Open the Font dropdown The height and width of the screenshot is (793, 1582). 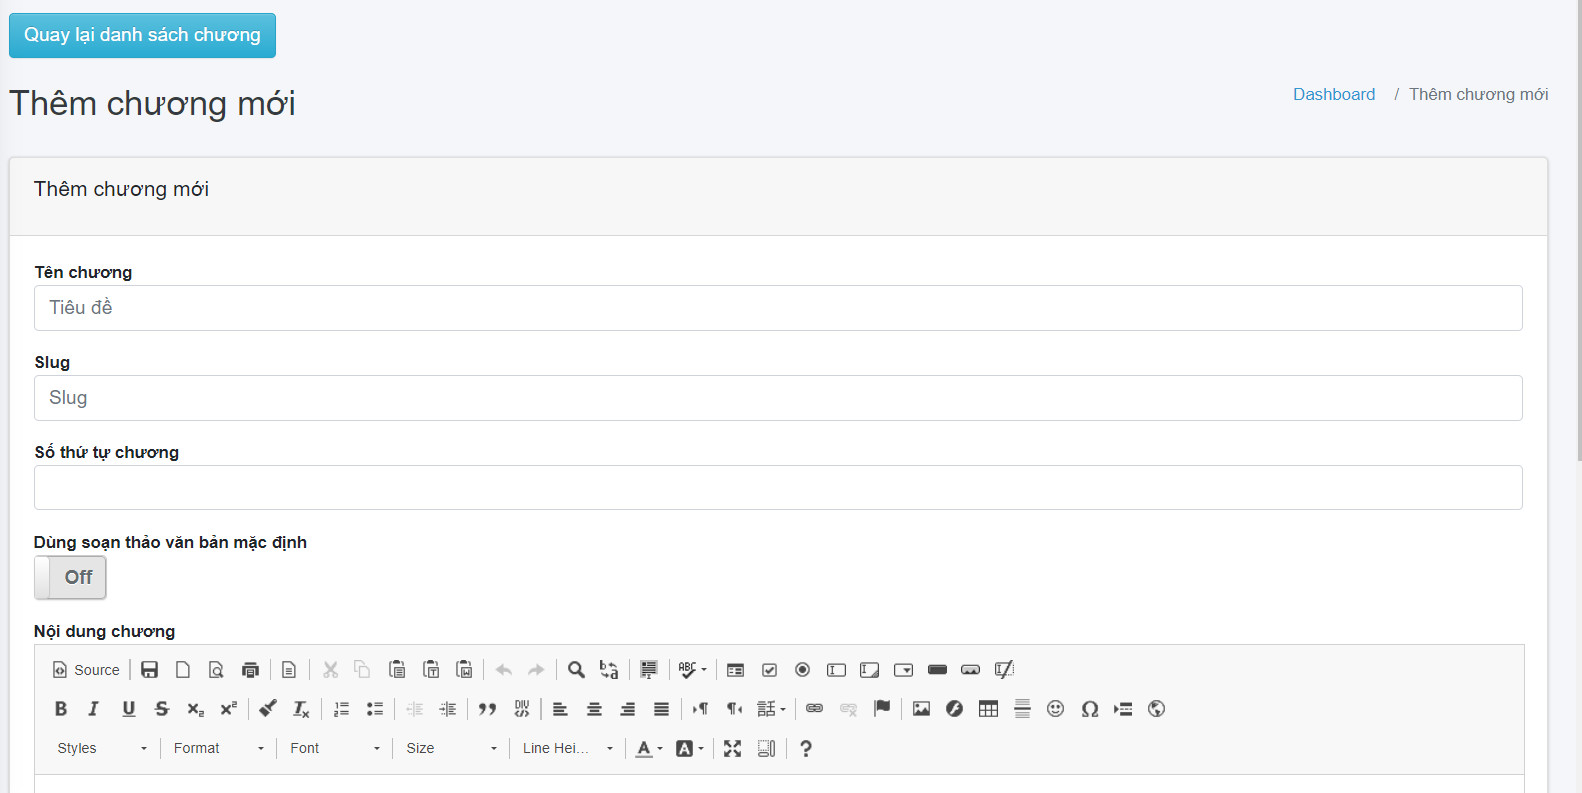tap(335, 748)
